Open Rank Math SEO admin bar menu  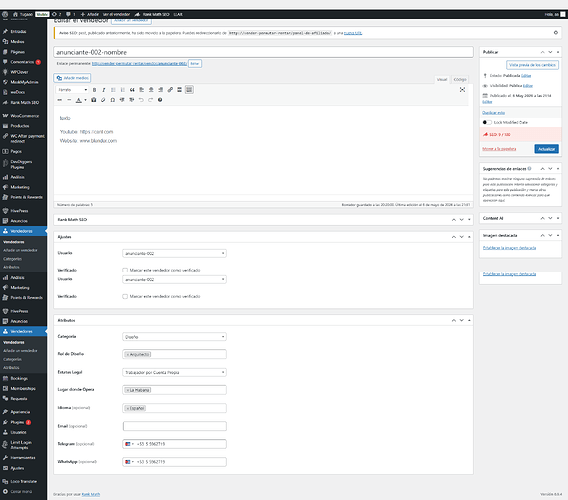[x=152, y=14]
